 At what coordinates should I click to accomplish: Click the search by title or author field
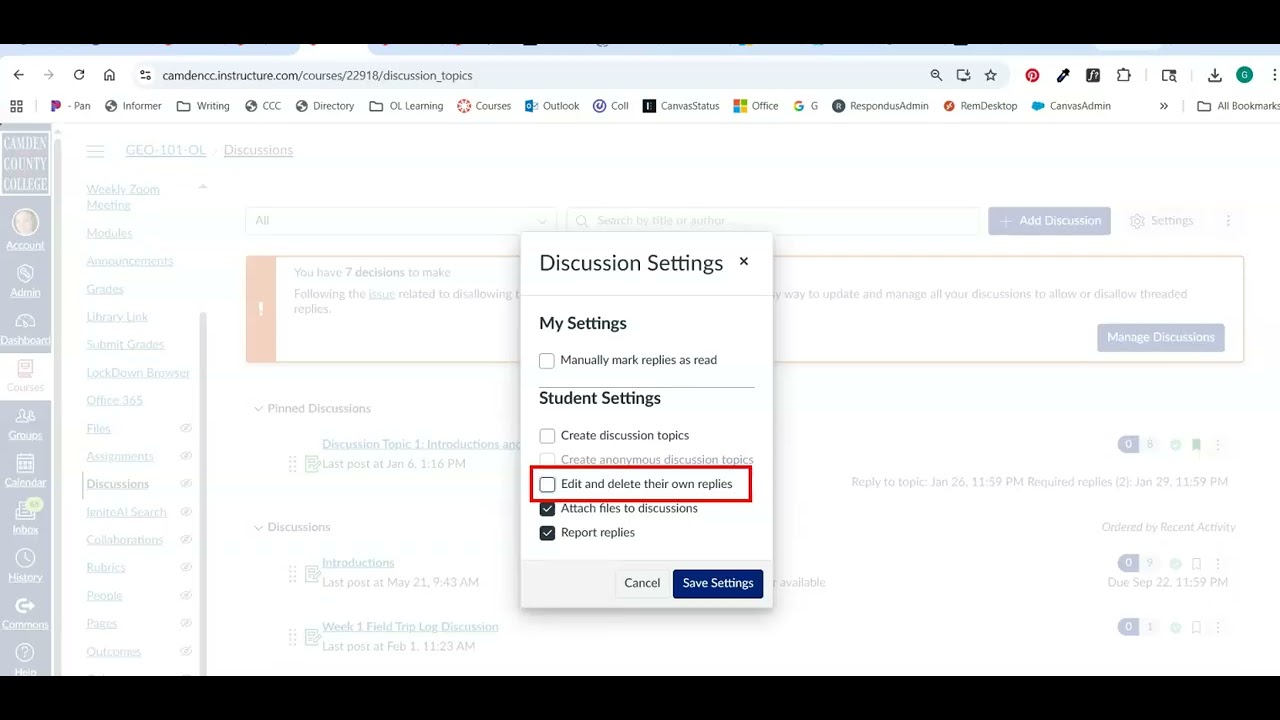coord(773,221)
